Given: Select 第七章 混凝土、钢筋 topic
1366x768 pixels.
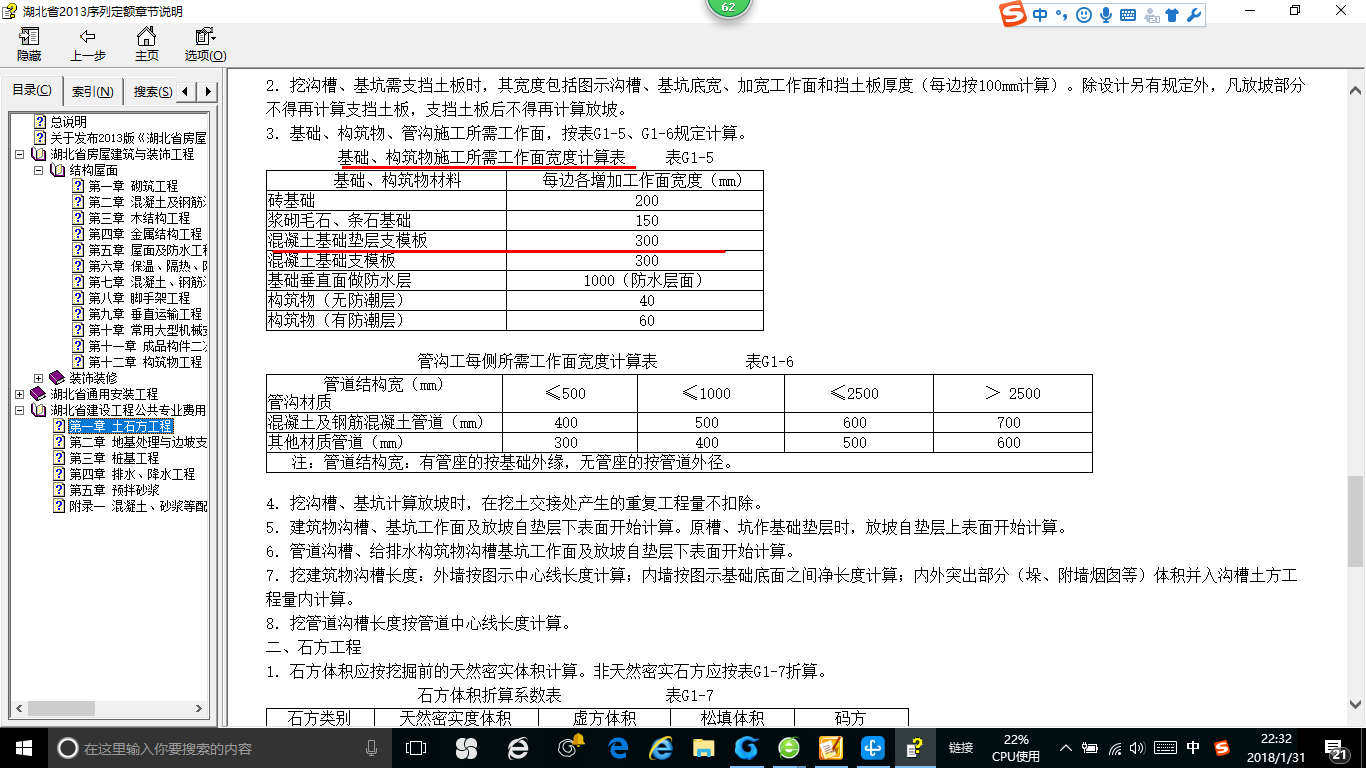Looking at the screenshot, I should [x=147, y=282].
